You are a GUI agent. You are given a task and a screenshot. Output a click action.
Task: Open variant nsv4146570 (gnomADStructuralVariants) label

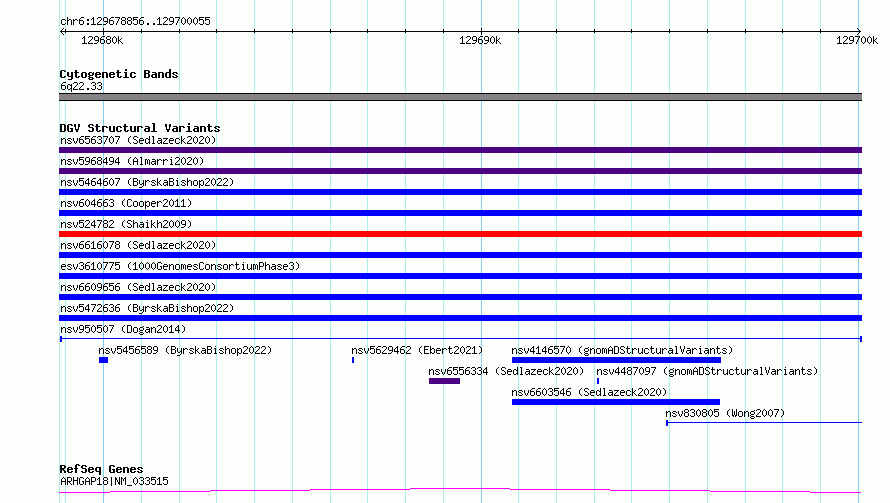[622, 350]
